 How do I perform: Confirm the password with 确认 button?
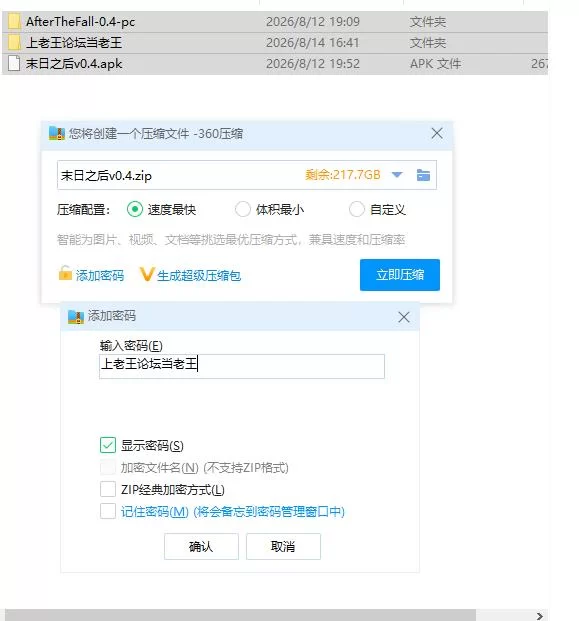(201, 547)
